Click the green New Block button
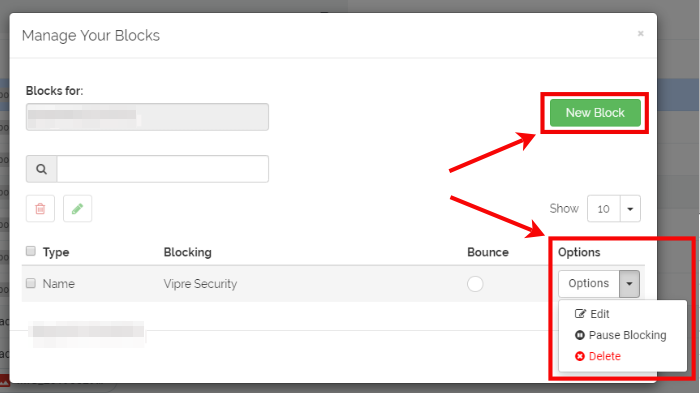Viewport: 700px width, 393px height. tap(595, 113)
